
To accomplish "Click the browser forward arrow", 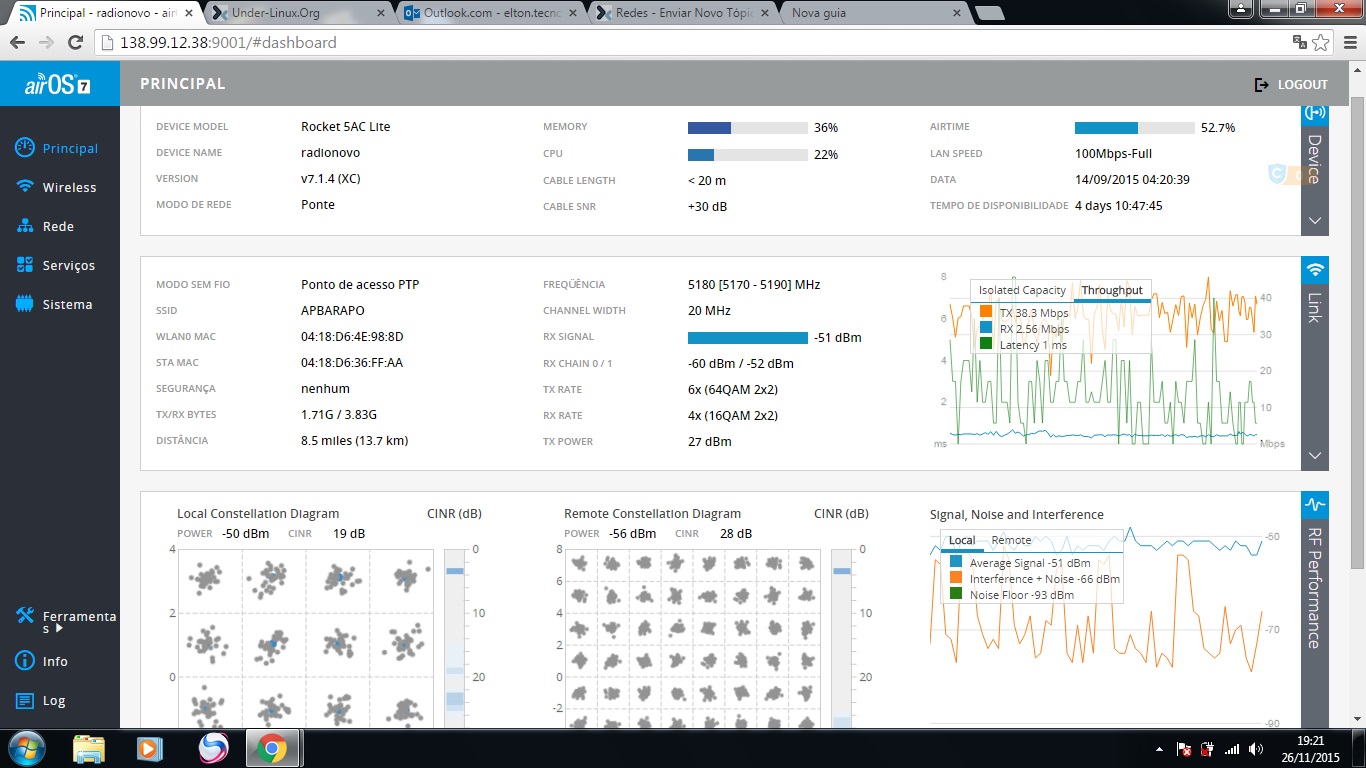I will 46,43.
